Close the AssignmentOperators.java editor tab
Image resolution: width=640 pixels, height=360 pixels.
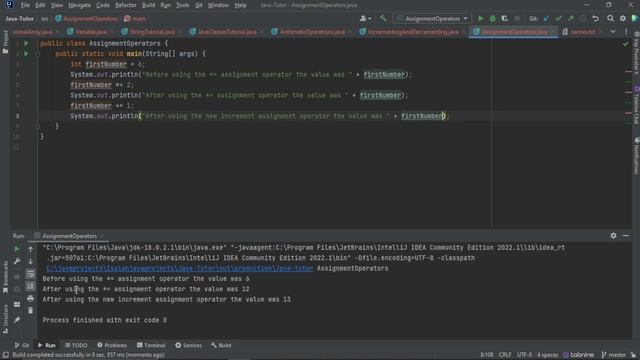click(553, 32)
